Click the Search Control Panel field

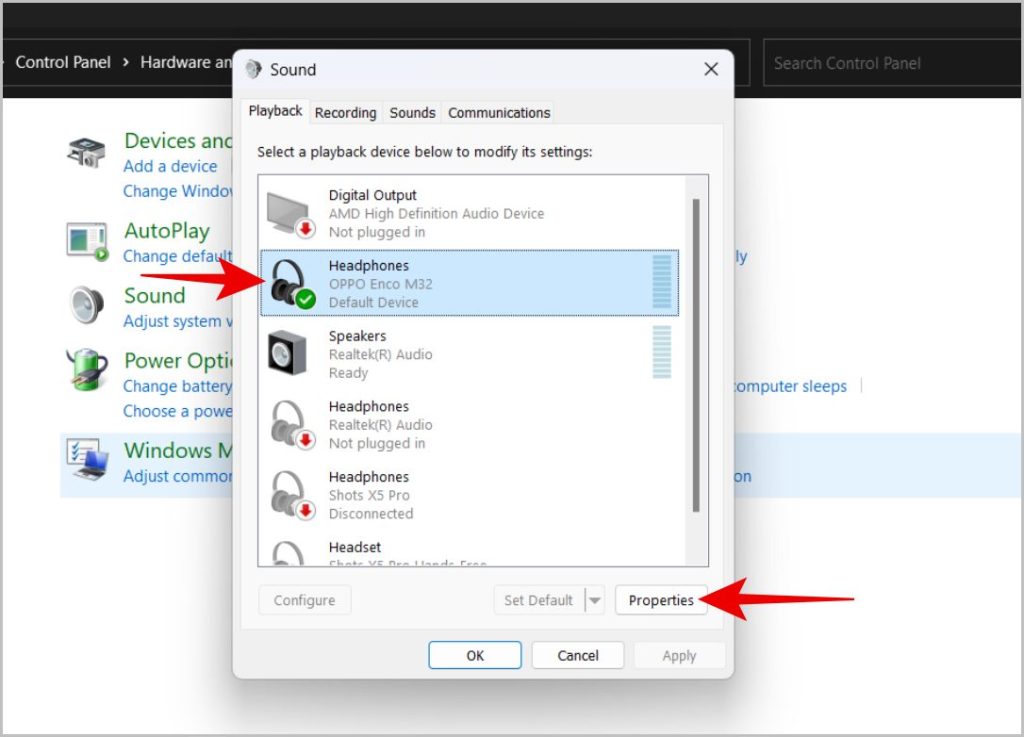pyautogui.click(x=891, y=63)
